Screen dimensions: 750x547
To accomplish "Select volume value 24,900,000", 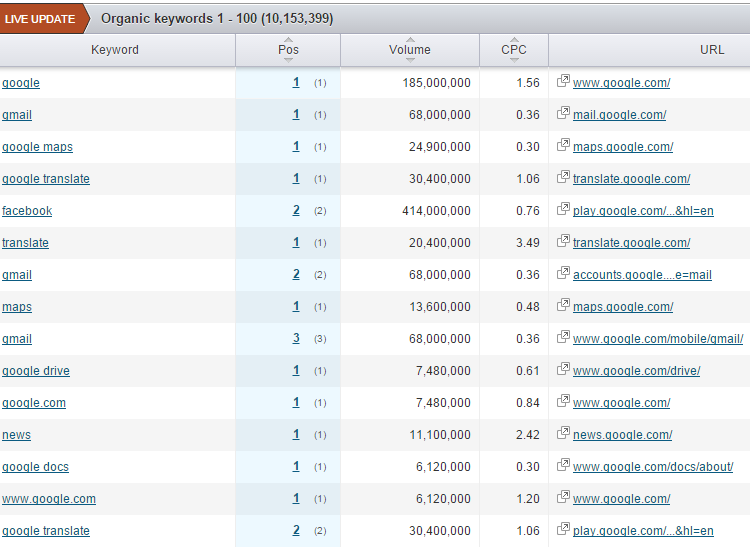I will pyautogui.click(x=440, y=147).
